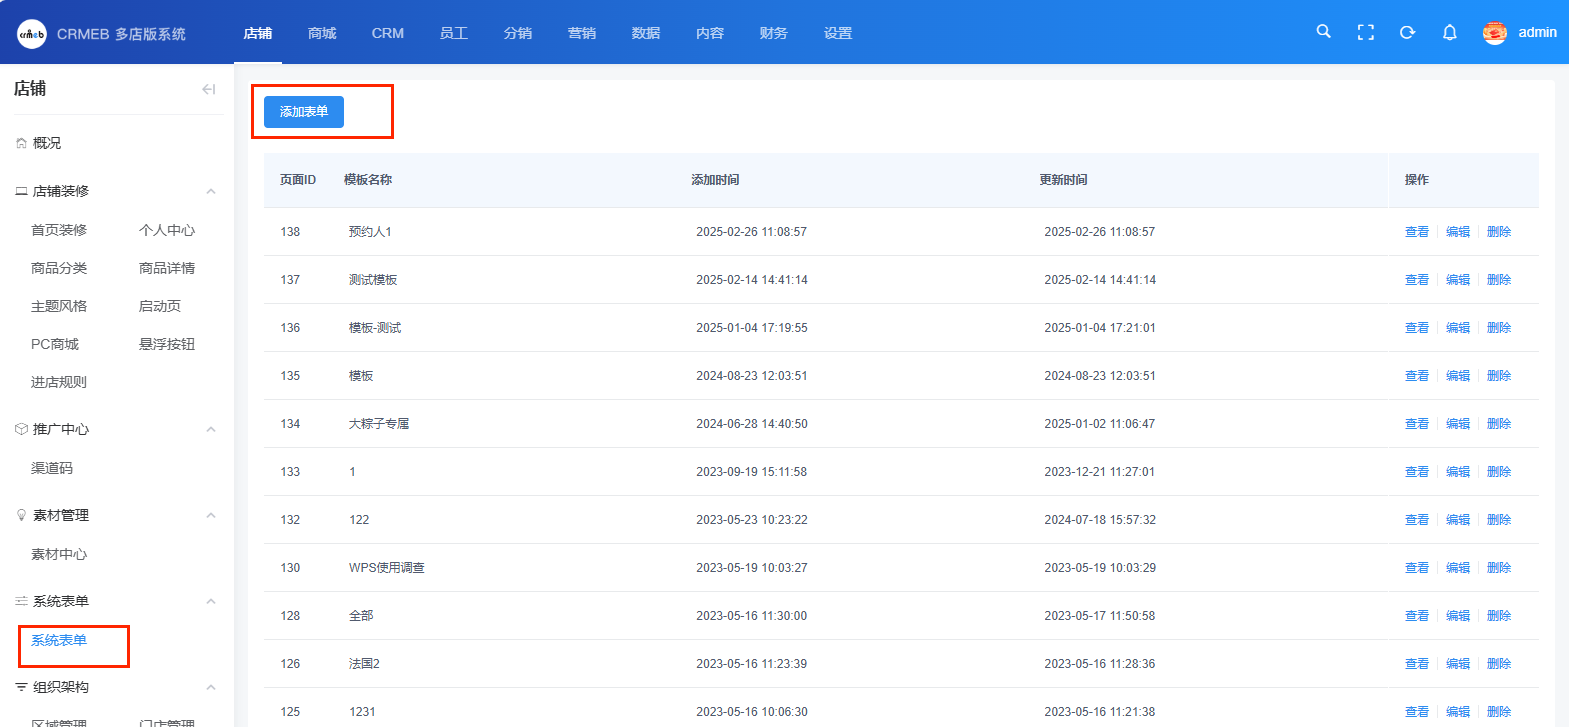Edit form 132 row
Viewport: 1569px width, 727px height.
tap(1458, 520)
